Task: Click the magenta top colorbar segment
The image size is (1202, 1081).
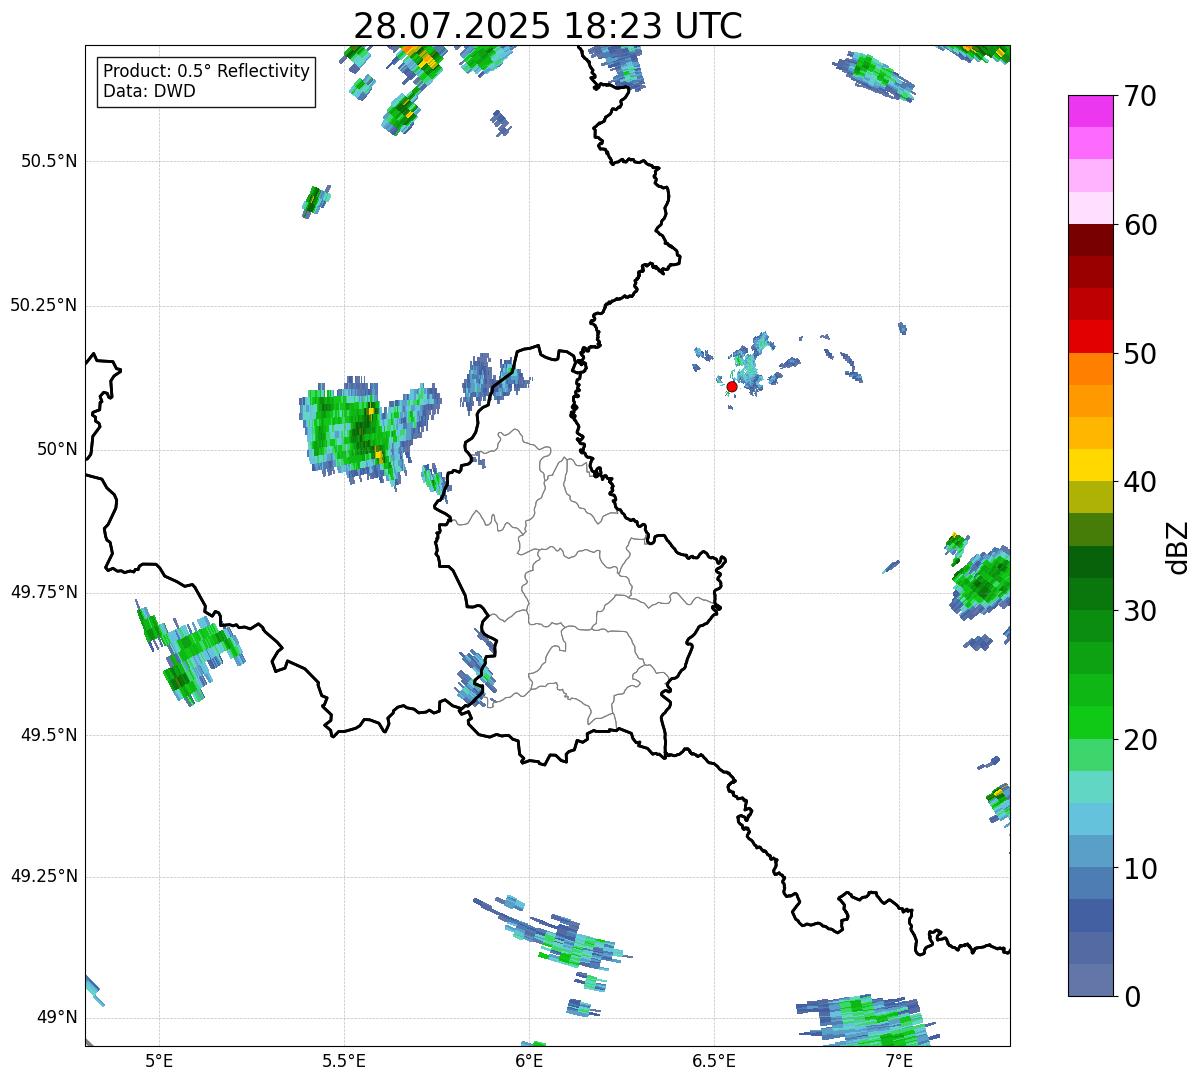Action: pos(1090,111)
